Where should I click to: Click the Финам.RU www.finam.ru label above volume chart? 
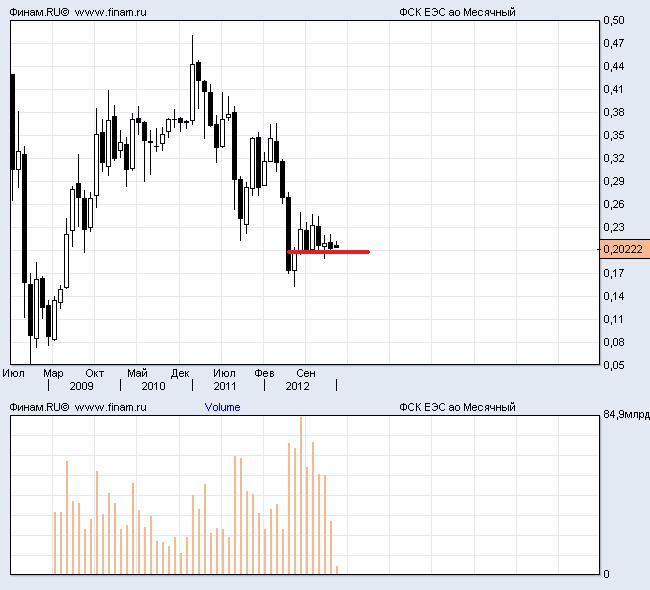click(78, 407)
